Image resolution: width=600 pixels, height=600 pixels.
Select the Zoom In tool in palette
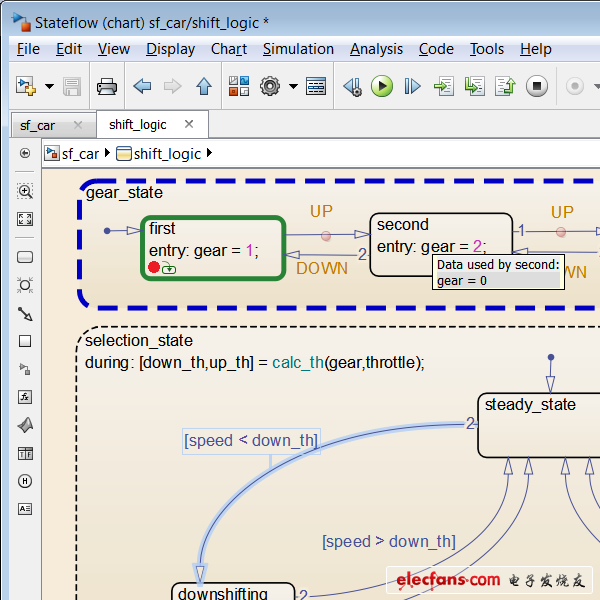tap(25, 191)
